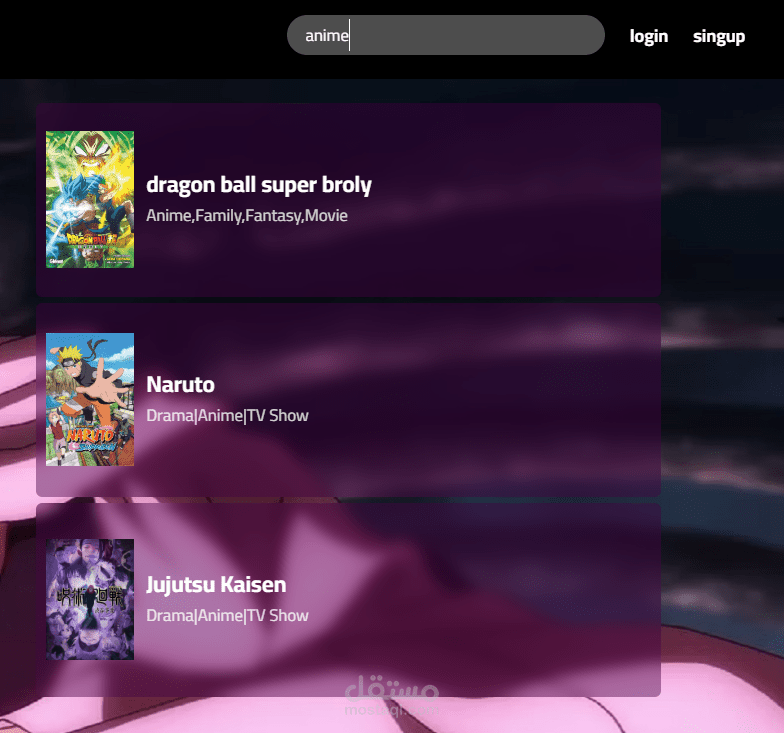
Task: Open the login link
Action: [x=648, y=36]
